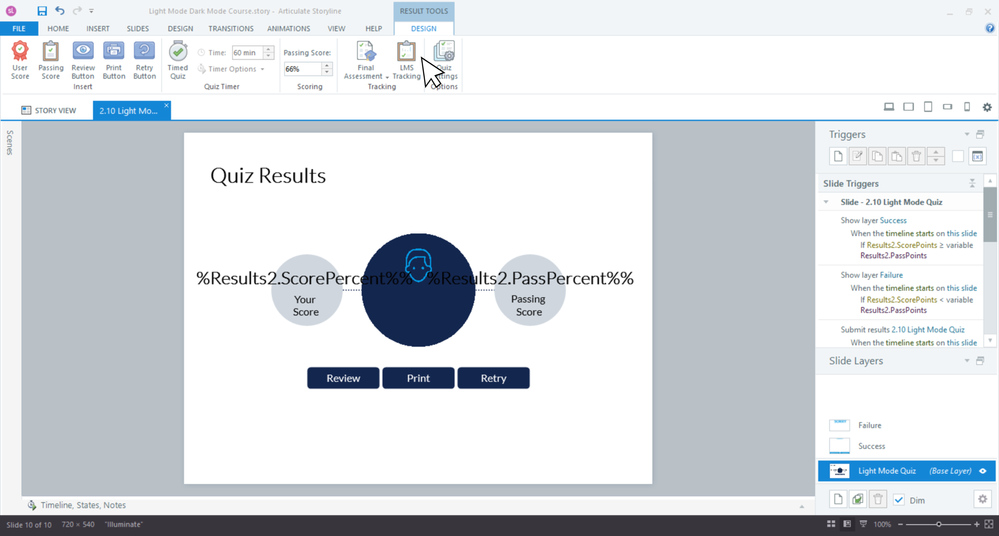Viewport: 999px width, 536px height.
Task: Collapse the Slide - 2.10 Light Mode Quiz triggers
Action: (x=826, y=202)
